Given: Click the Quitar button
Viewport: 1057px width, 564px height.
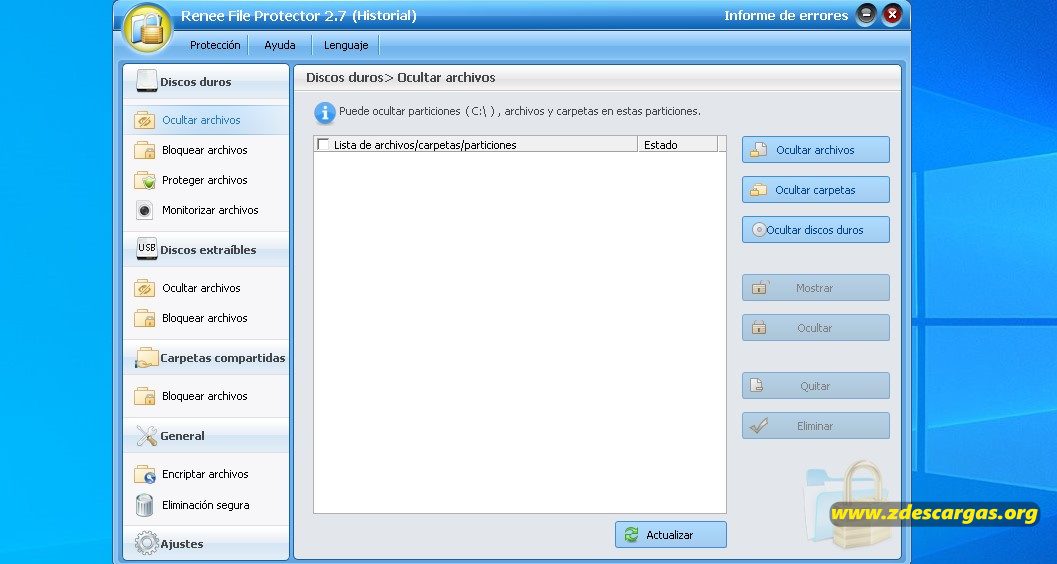Looking at the screenshot, I should point(816,385).
